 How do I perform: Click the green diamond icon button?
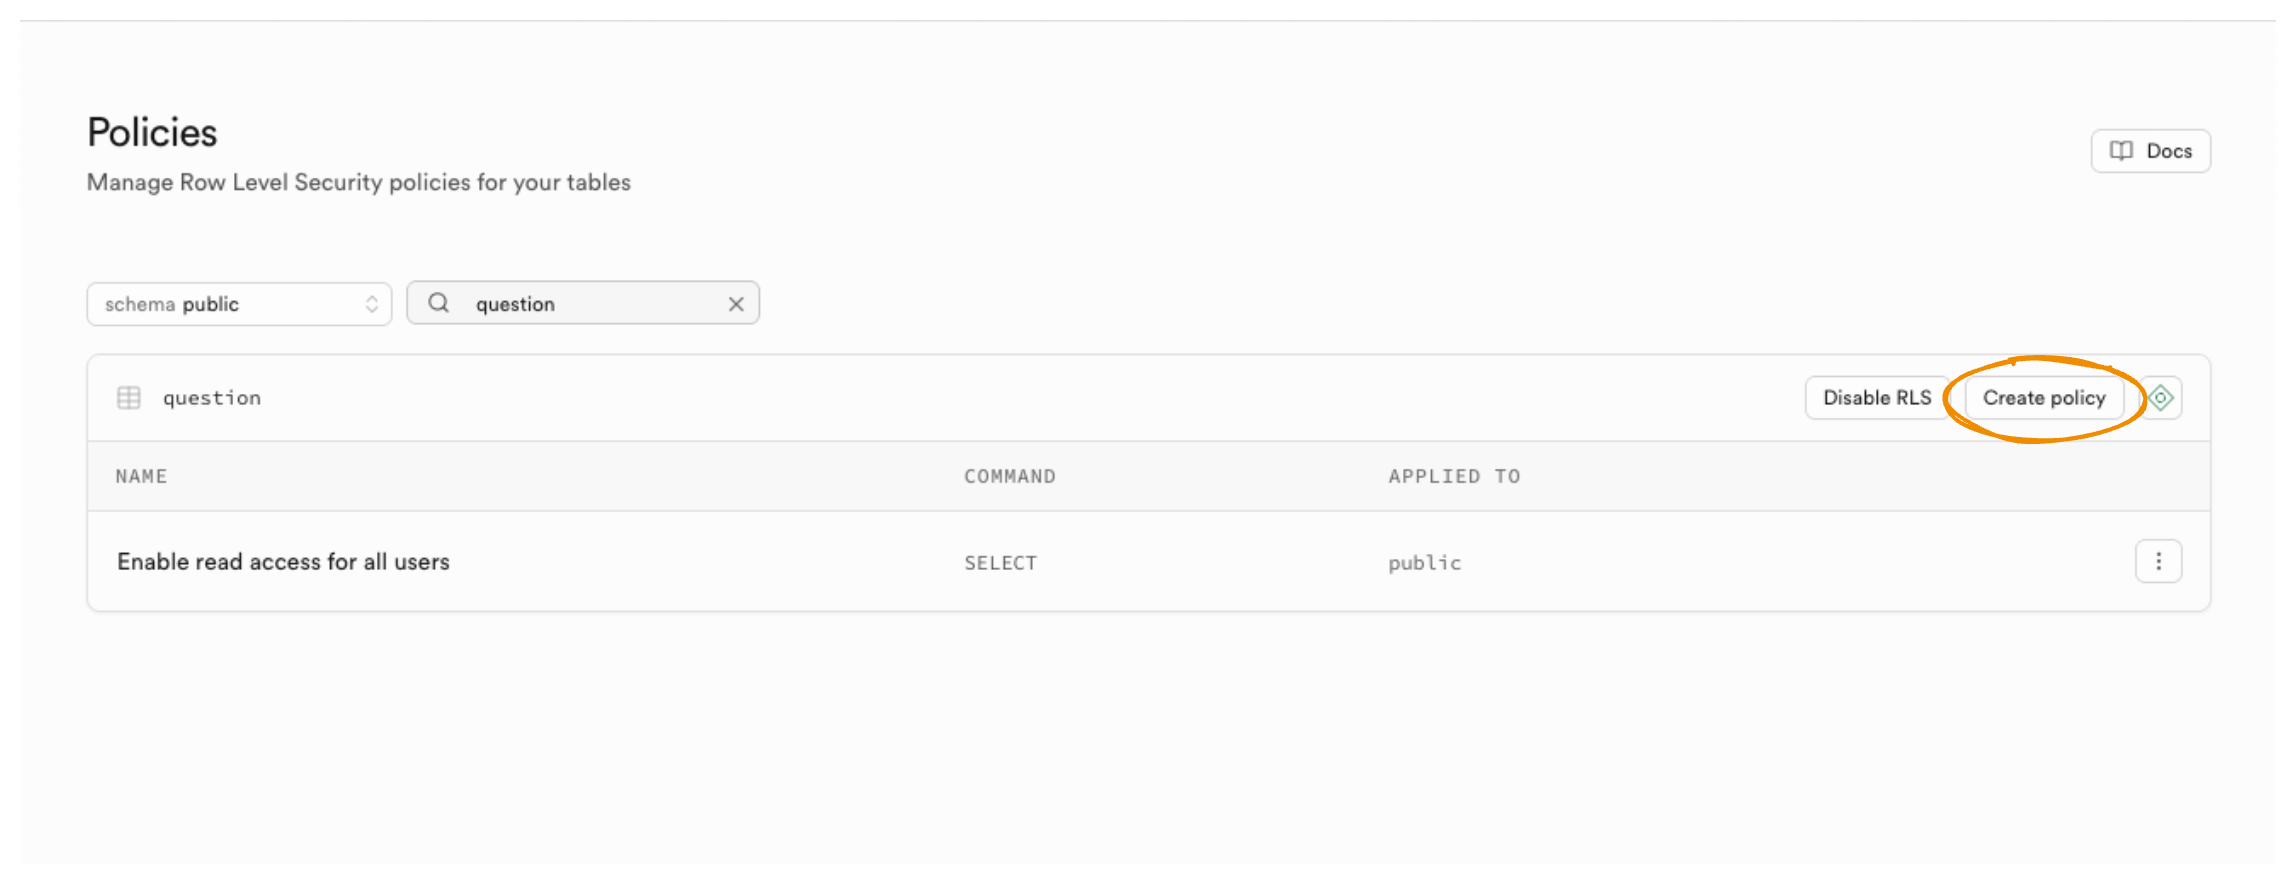click(x=2162, y=398)
